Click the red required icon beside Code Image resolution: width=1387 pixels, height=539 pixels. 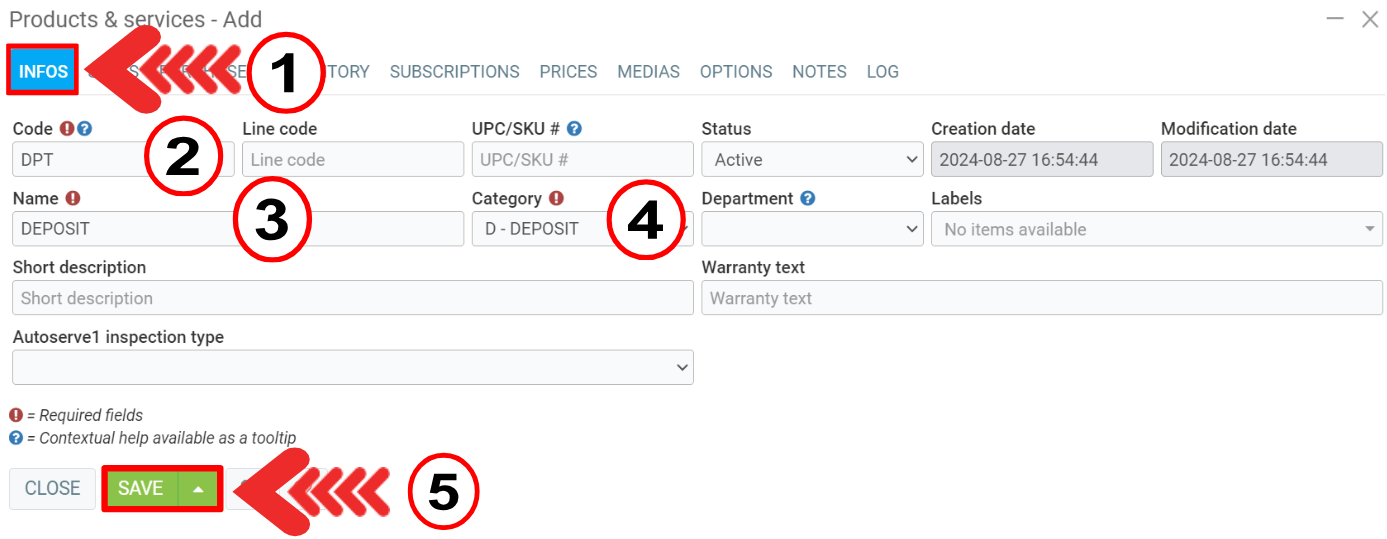(x=67, y=129)
